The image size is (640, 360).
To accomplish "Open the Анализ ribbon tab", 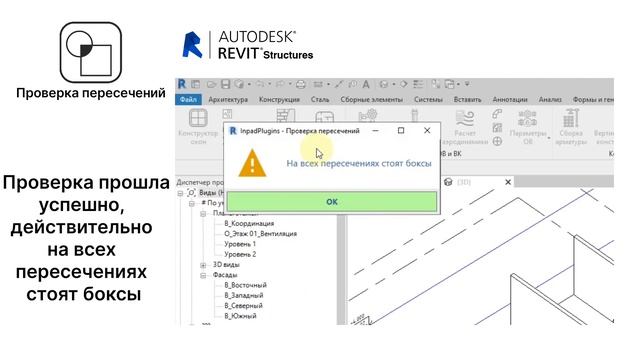I will [x=550, y=99].
